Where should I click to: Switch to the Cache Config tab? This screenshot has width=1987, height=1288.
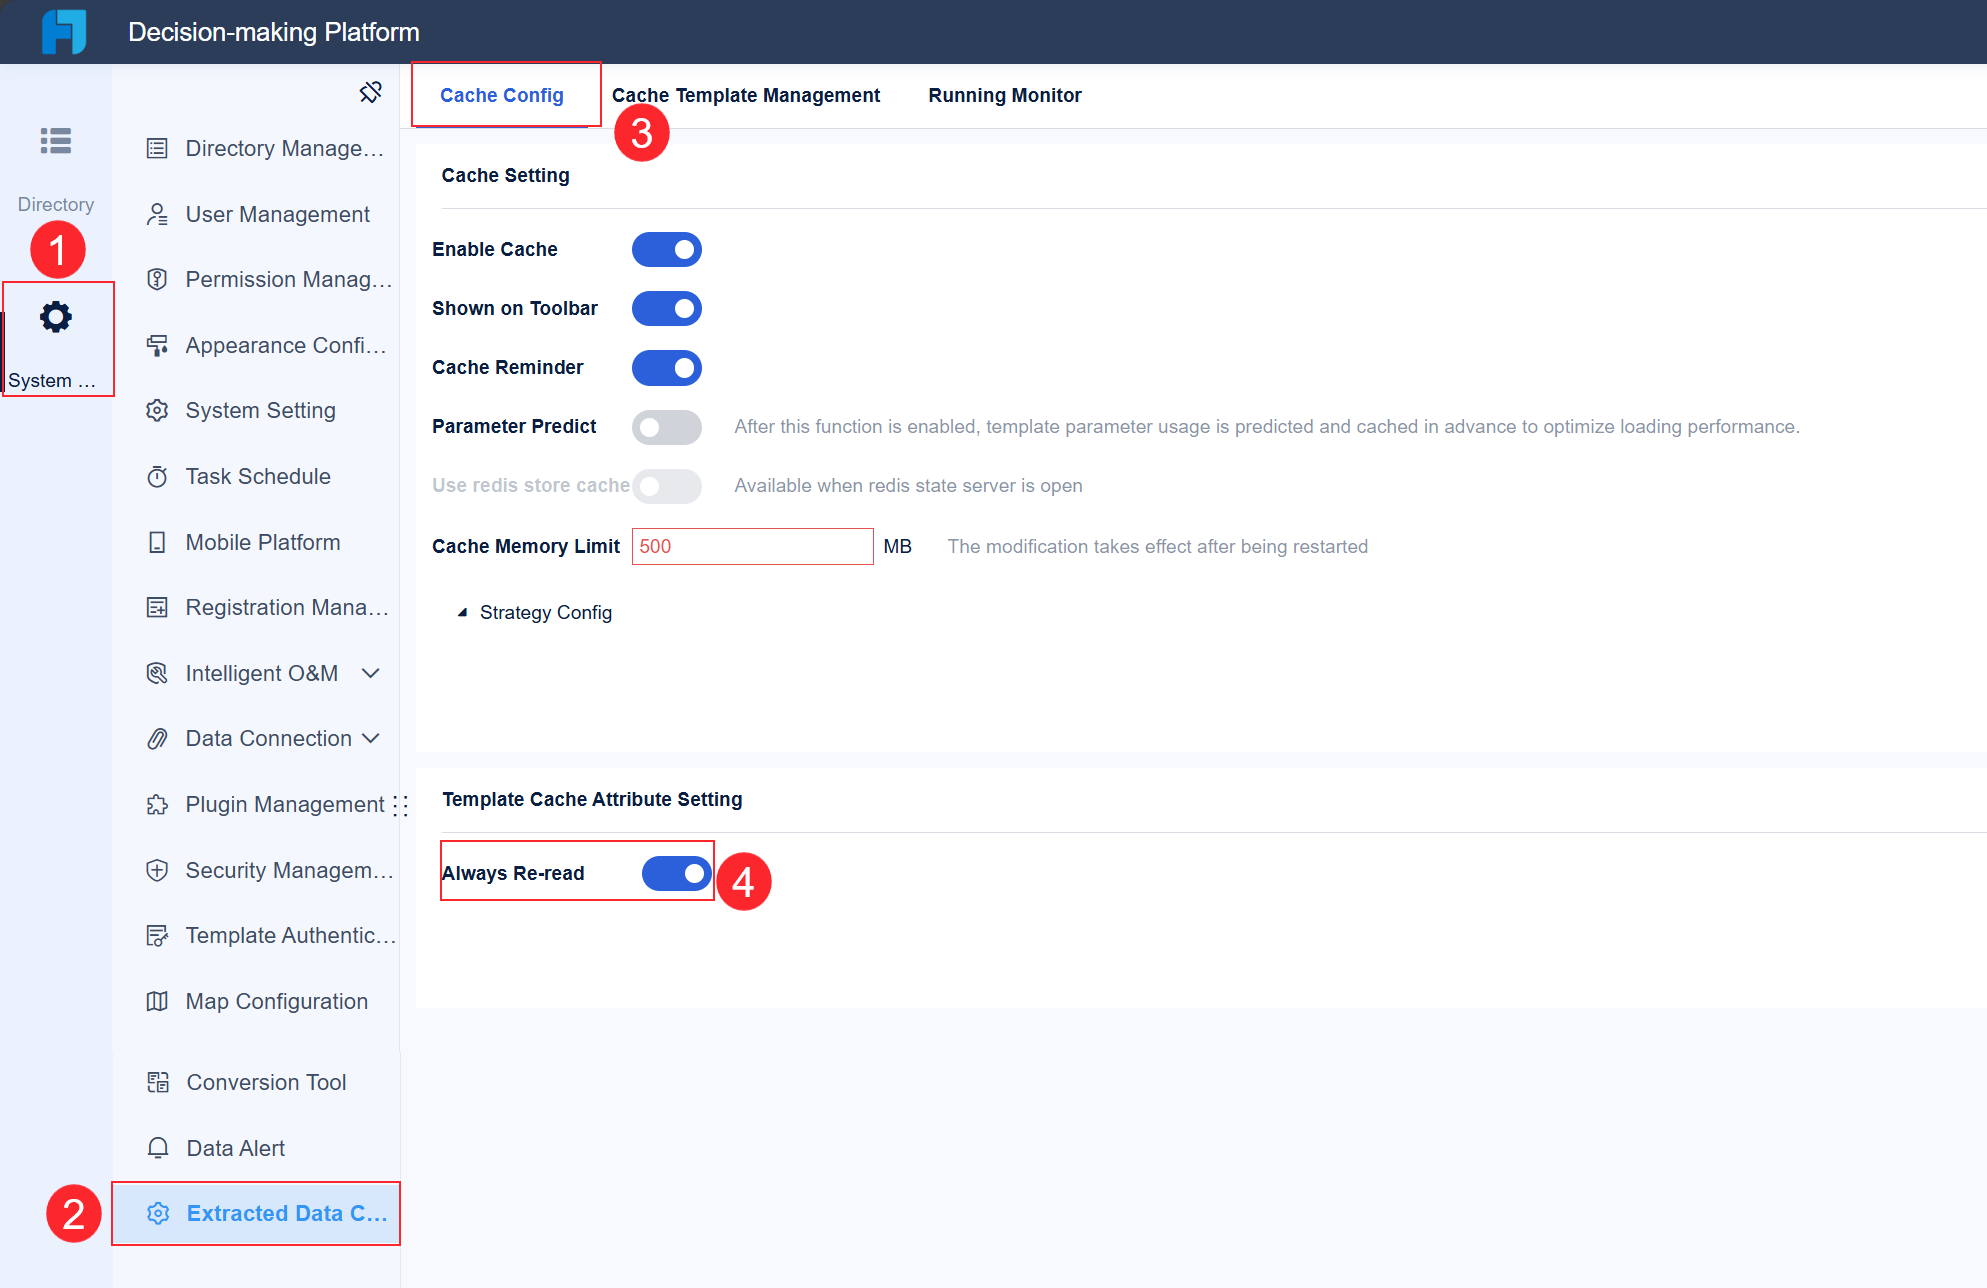coord(502,95)
